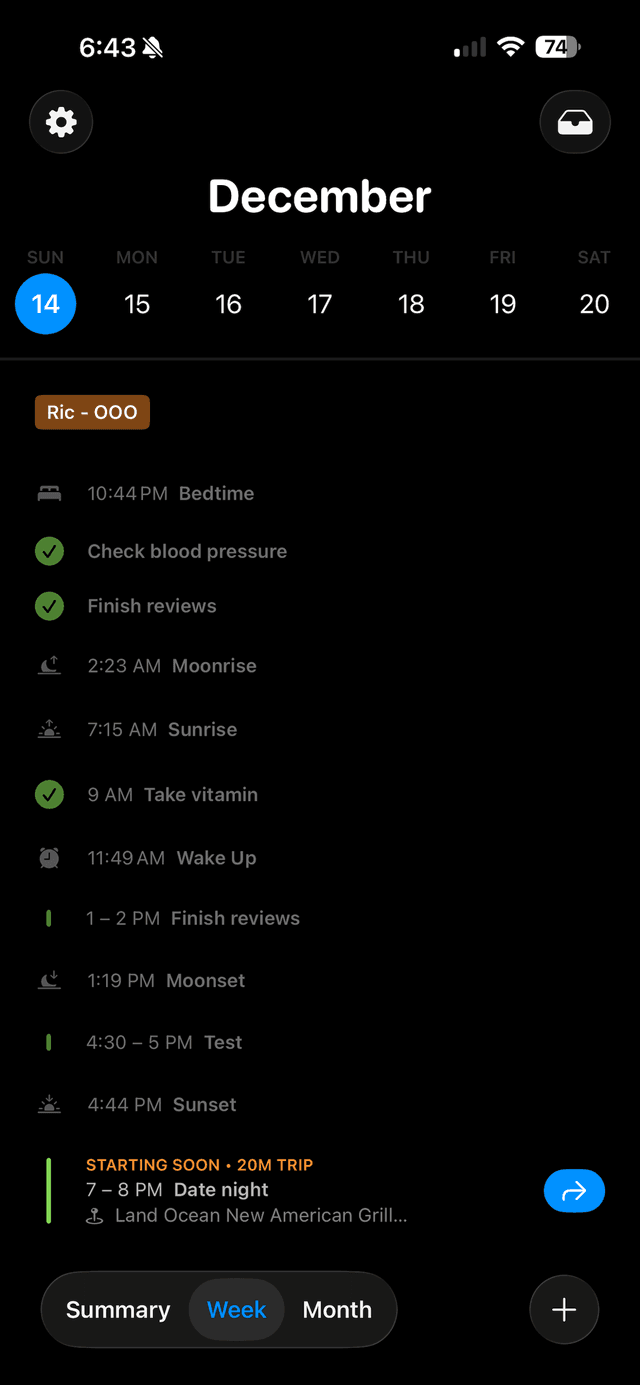This screenshot has height=1385, width=640.
Task: Tap the alarm clock icon beside Wake Up
Action: coord(49,858)
